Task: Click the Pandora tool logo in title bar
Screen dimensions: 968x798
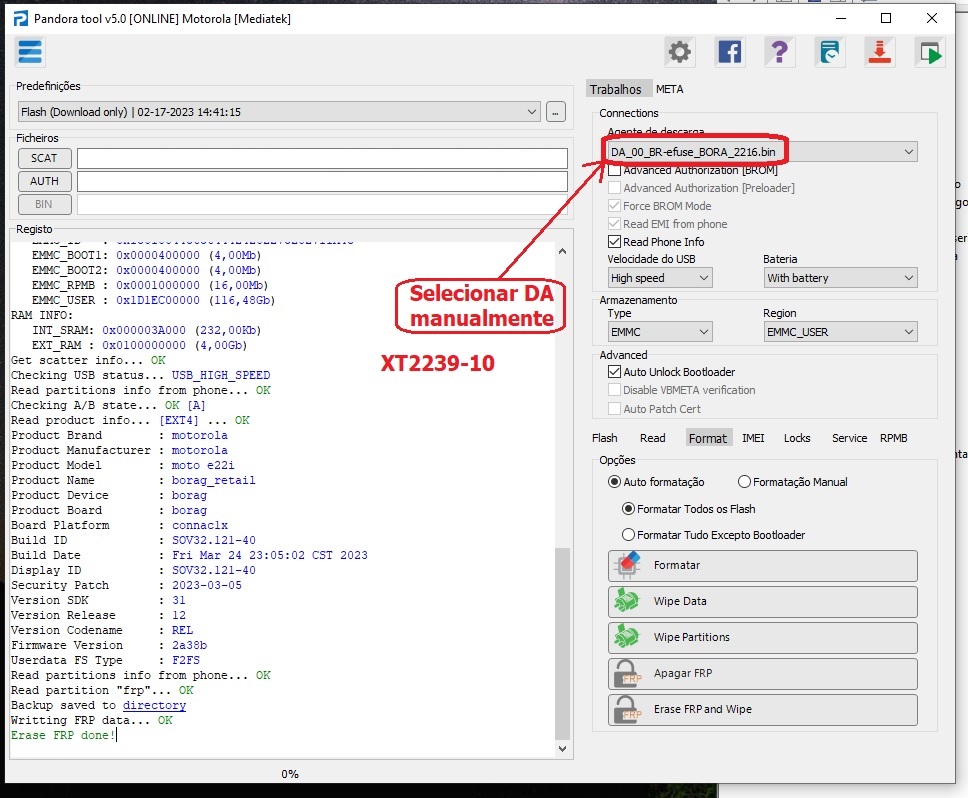Action: (21, 19)
